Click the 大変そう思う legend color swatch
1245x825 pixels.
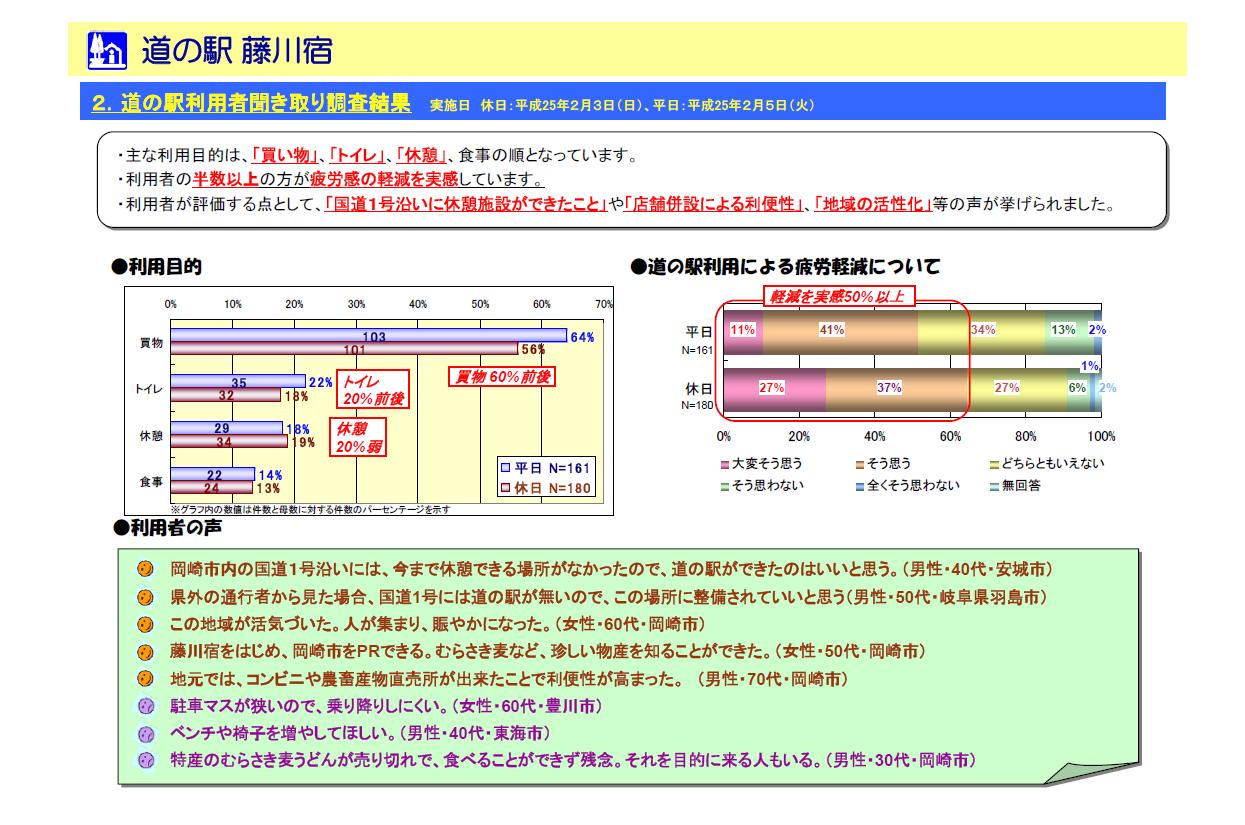[x=725, y=465]
